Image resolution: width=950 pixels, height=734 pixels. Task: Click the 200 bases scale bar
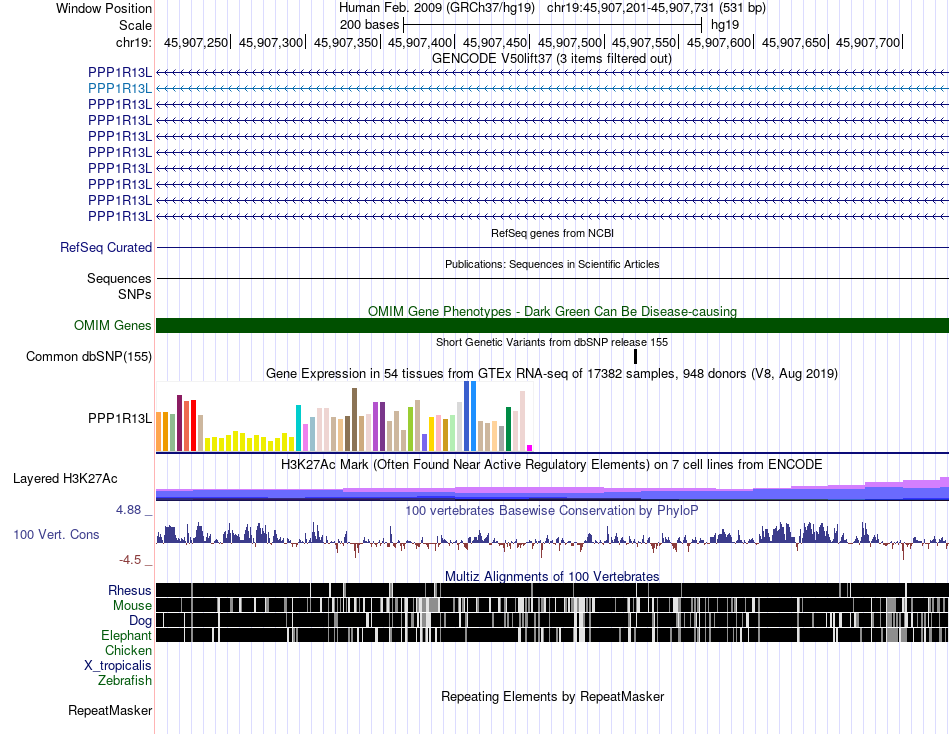(552, 25)
